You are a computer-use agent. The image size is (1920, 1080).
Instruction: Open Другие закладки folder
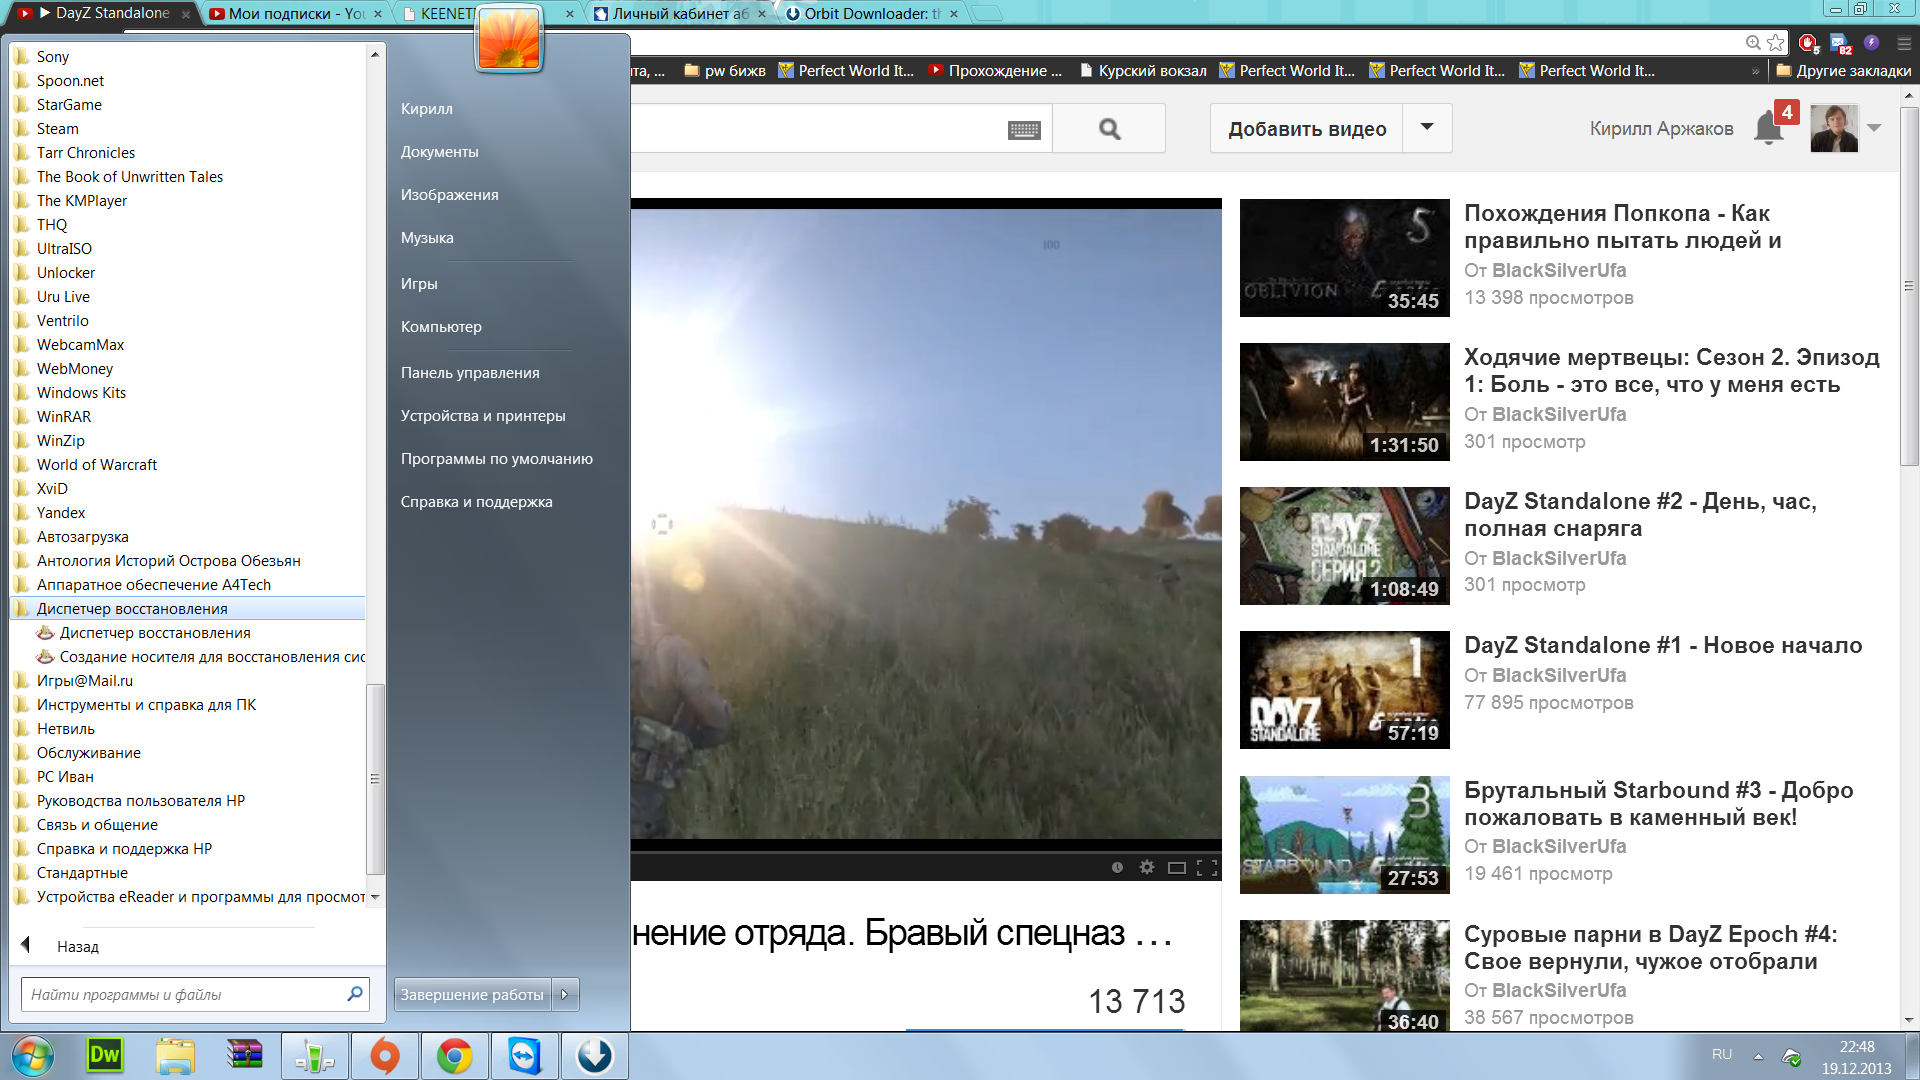1843,70
